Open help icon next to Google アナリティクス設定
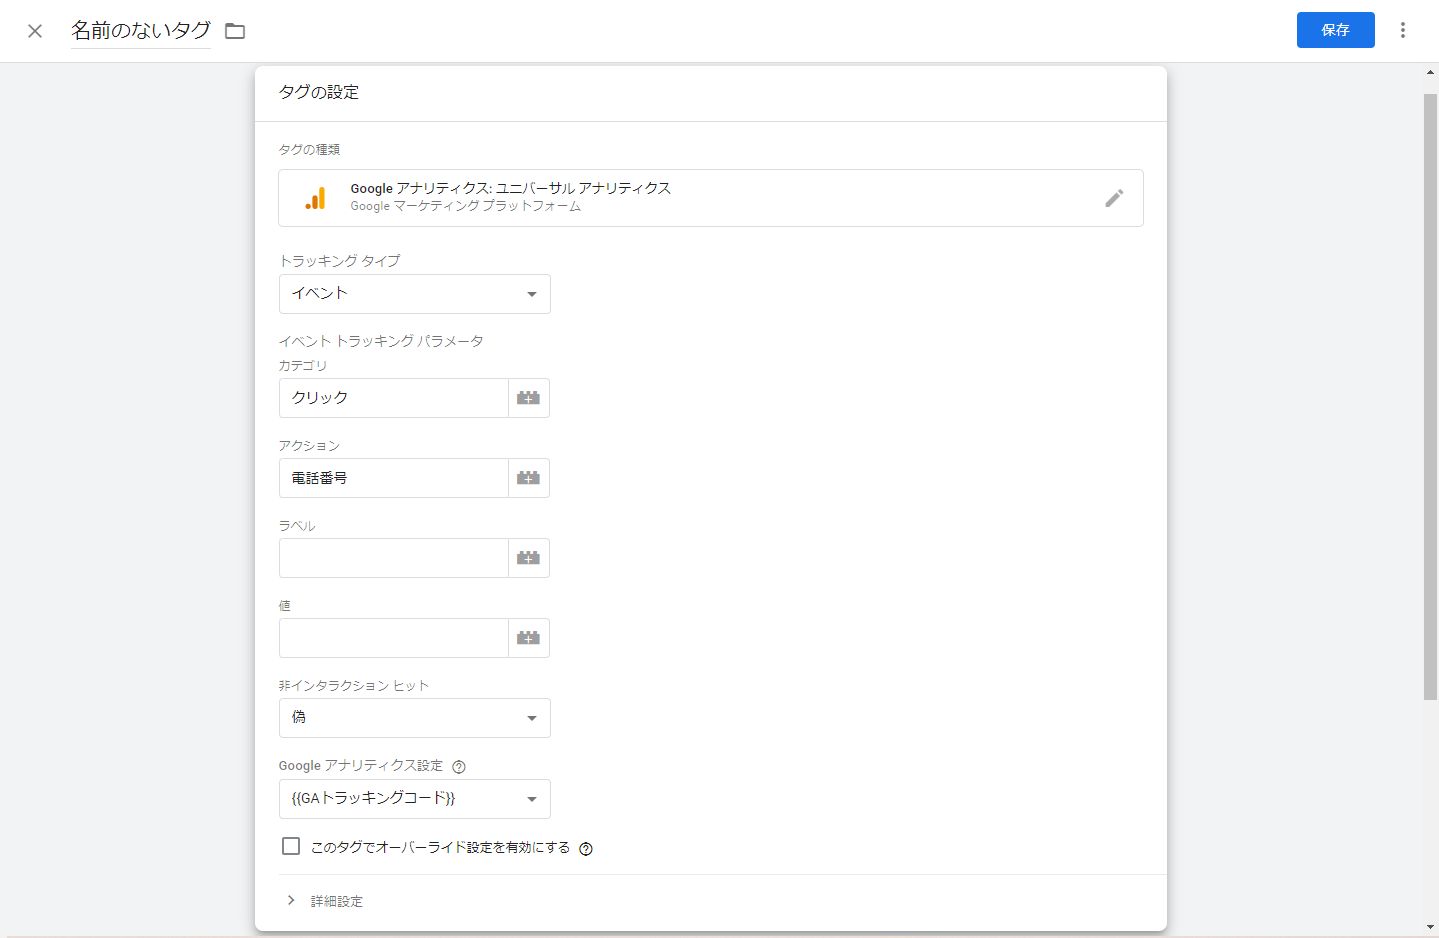The height and width of the screenshot is (938, 1439). pos(459,767)
